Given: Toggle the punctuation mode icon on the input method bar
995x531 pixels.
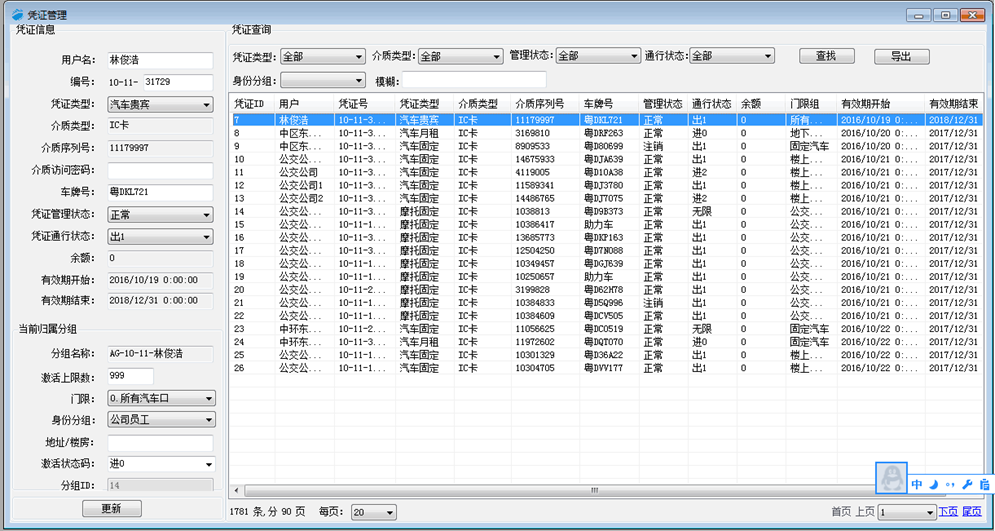Looking at the screenshot, I should pos(950,485).
